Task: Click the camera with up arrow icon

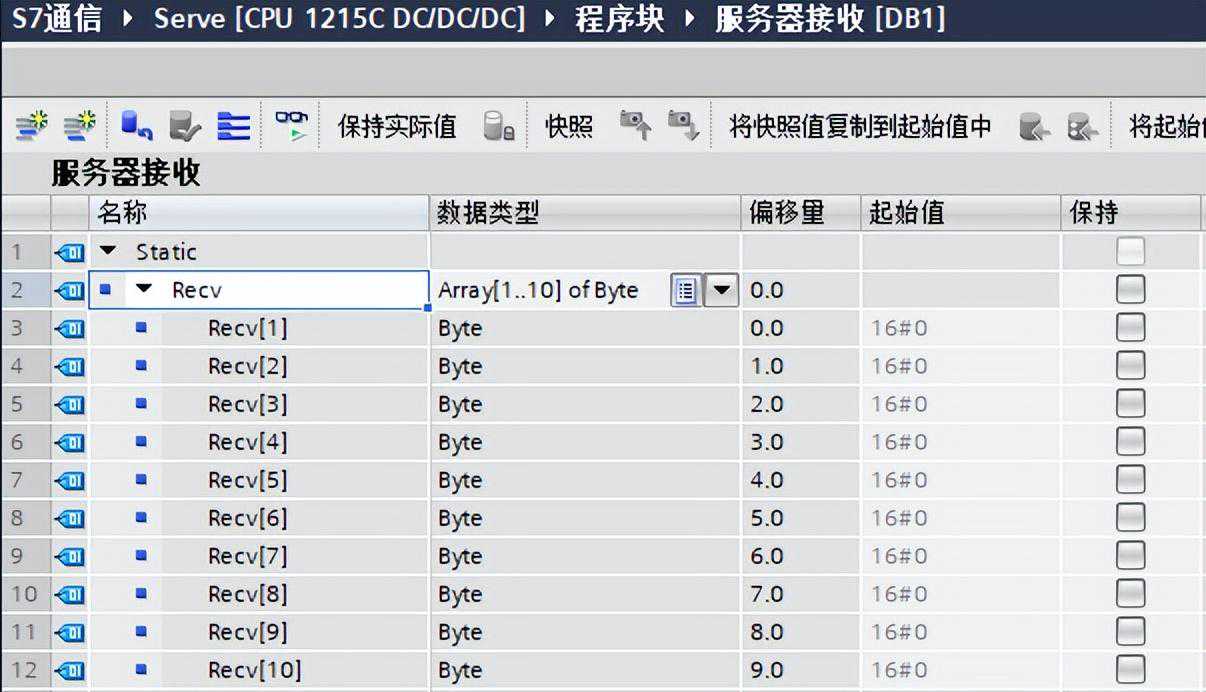Action: click(x=635, y=126)
